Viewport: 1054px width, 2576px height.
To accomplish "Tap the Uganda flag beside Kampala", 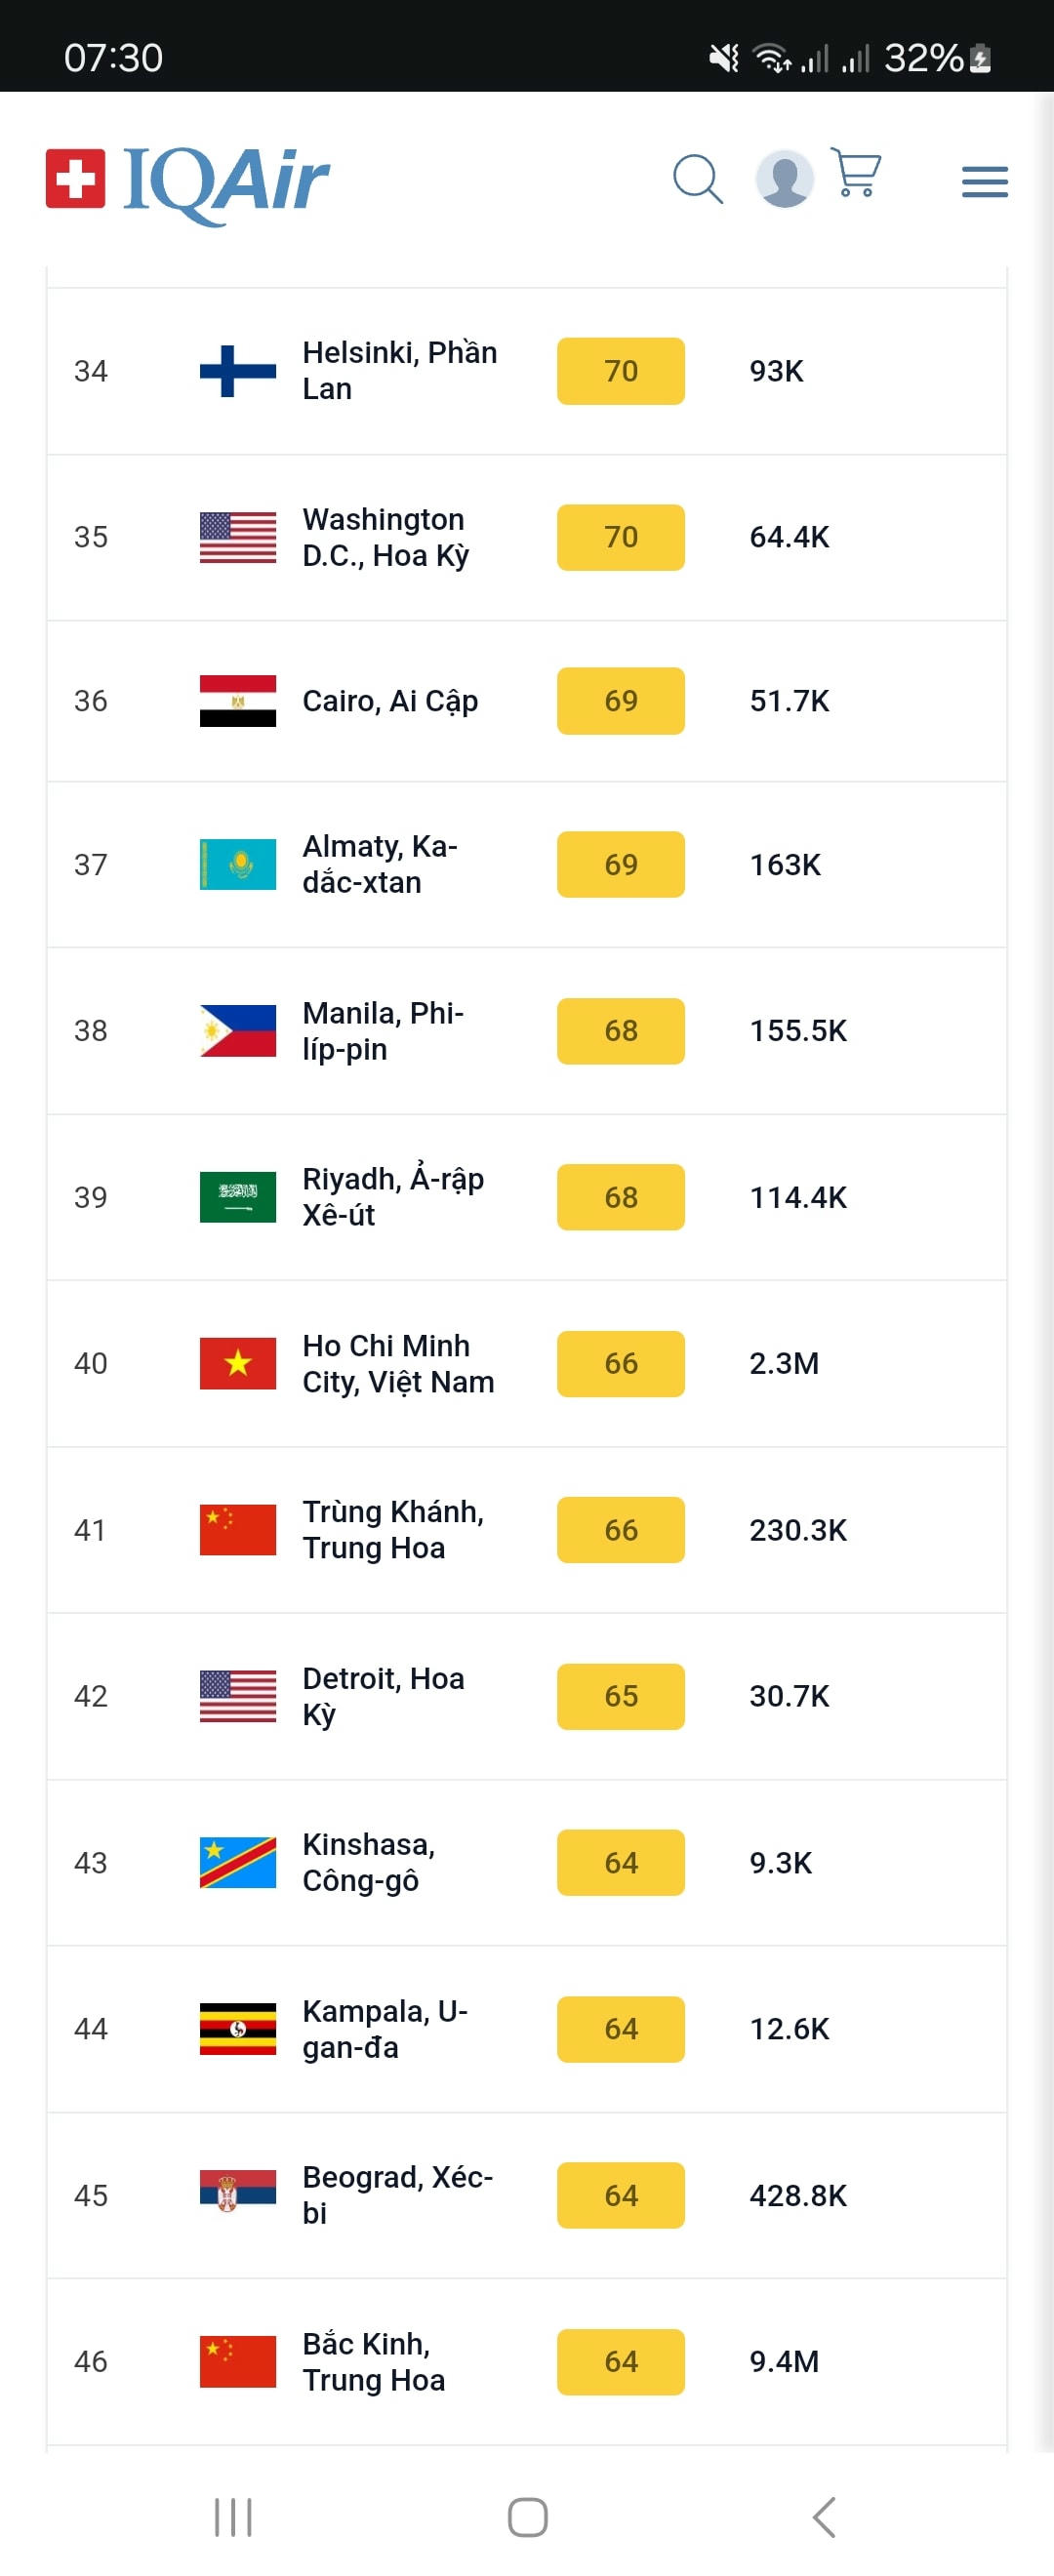I will click(x=238, y=2028).
